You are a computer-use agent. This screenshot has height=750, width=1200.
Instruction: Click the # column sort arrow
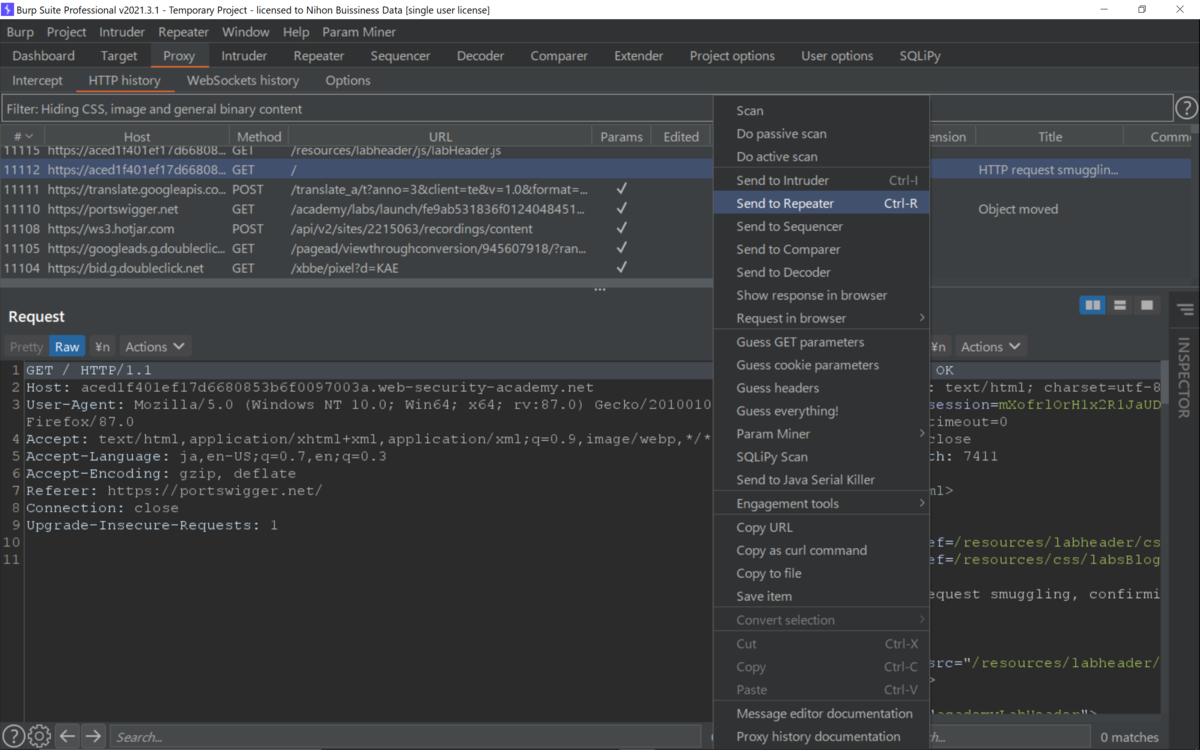(x=29, y=137)
